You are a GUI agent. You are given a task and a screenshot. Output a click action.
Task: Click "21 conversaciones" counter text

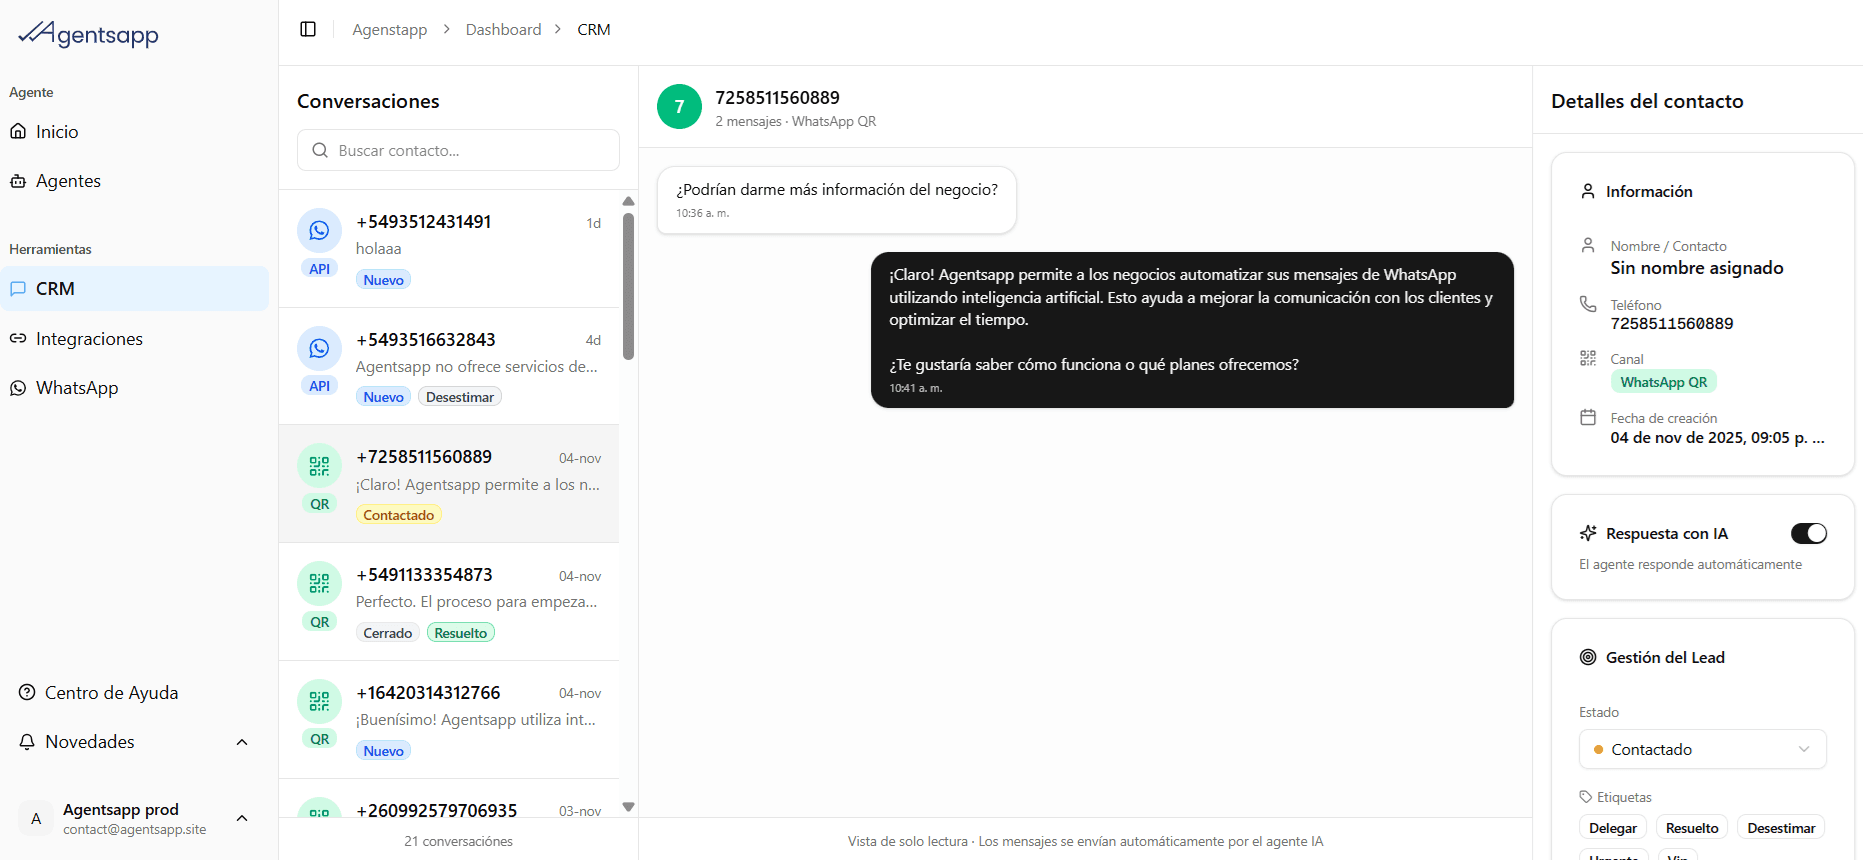click(458, 841)
